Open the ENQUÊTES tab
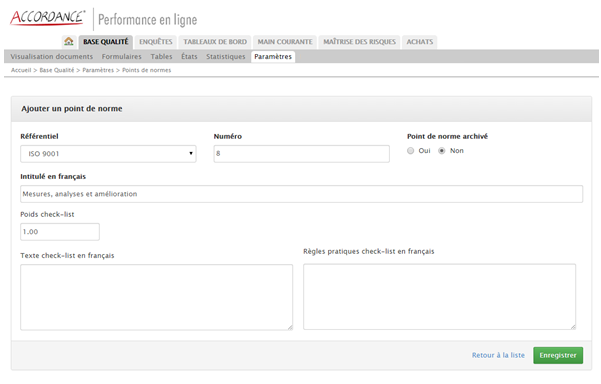This screenshot has width=601, height=384. coord(156,42)
